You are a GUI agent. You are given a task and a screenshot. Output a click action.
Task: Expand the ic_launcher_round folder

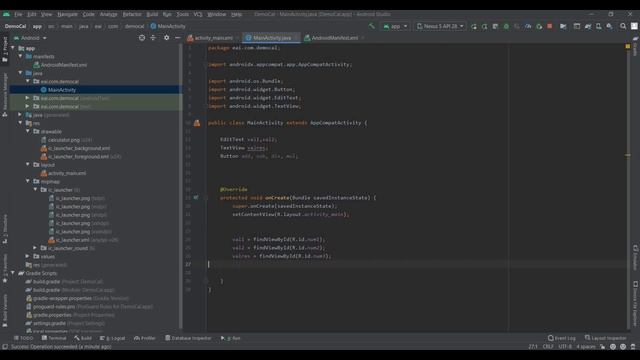point(35,248)
